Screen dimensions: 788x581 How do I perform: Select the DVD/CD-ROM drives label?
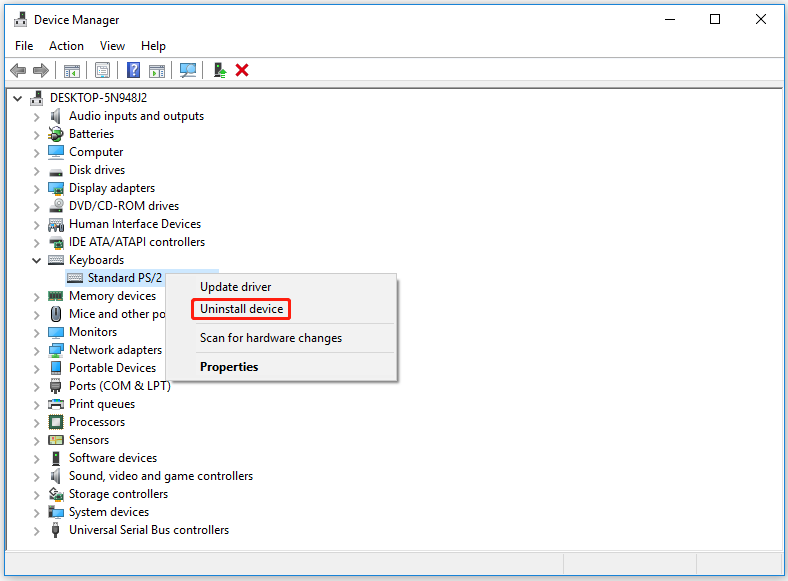[124, 206]
